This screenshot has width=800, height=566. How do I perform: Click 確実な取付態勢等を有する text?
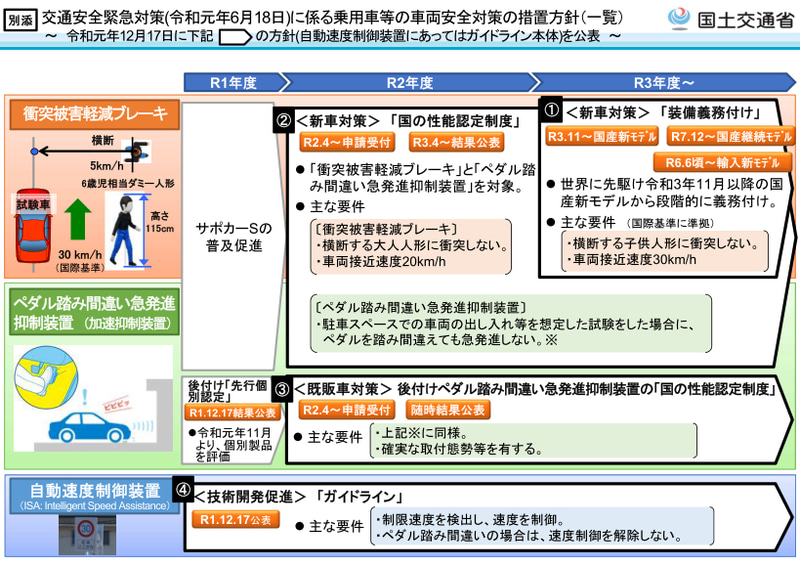459,450
